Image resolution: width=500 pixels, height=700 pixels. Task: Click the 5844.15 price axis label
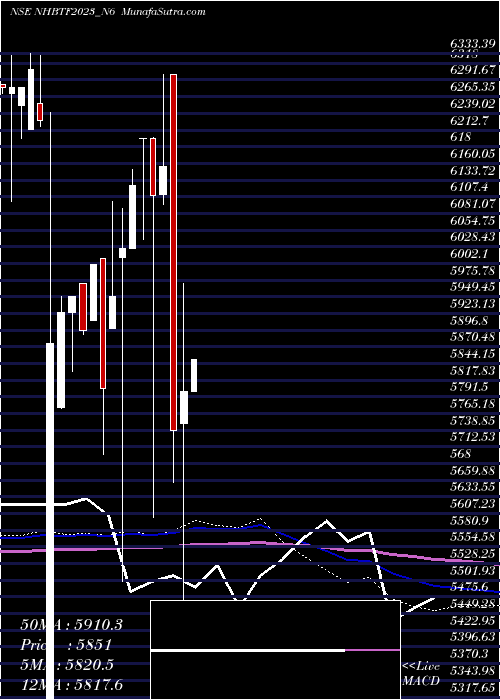point(472,354)
